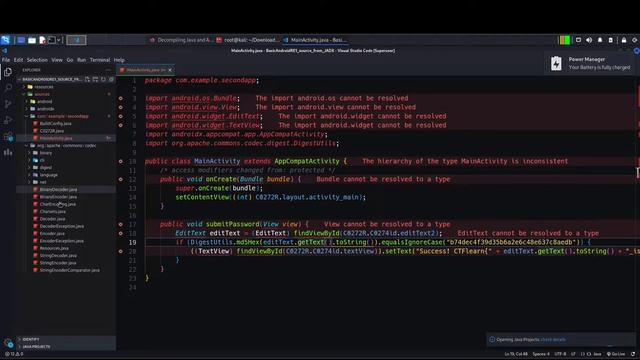
Task: Expand the JAVA PROJECTS panel section
Action: 66,347
